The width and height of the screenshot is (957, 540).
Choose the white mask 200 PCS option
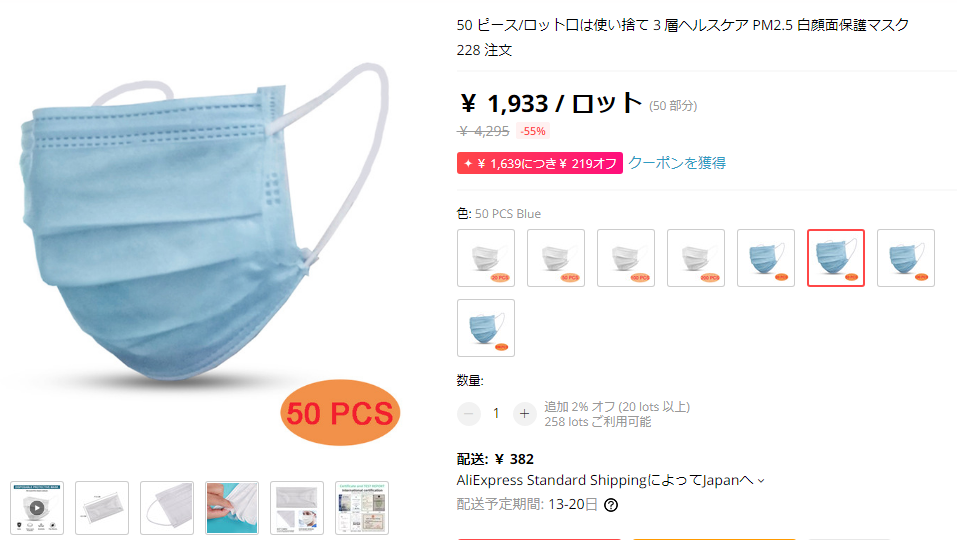pyautogui.click(x=696, y=258)
